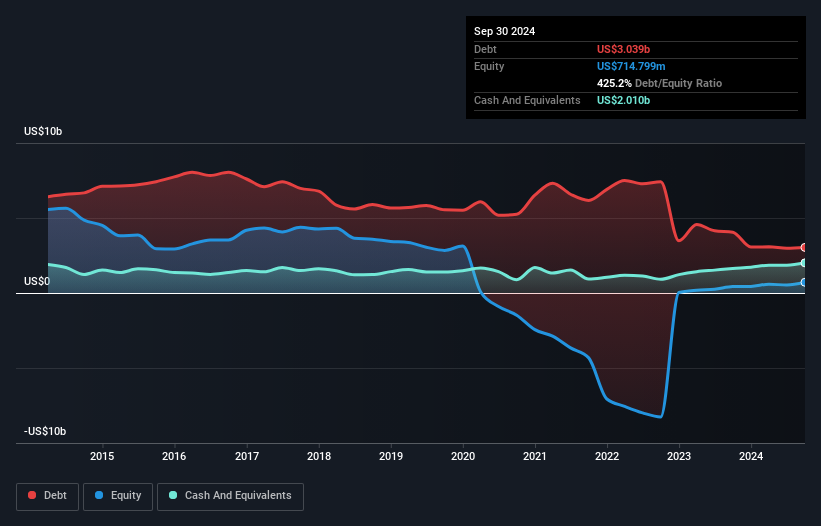Click the 2017 x-axis label

247,456
